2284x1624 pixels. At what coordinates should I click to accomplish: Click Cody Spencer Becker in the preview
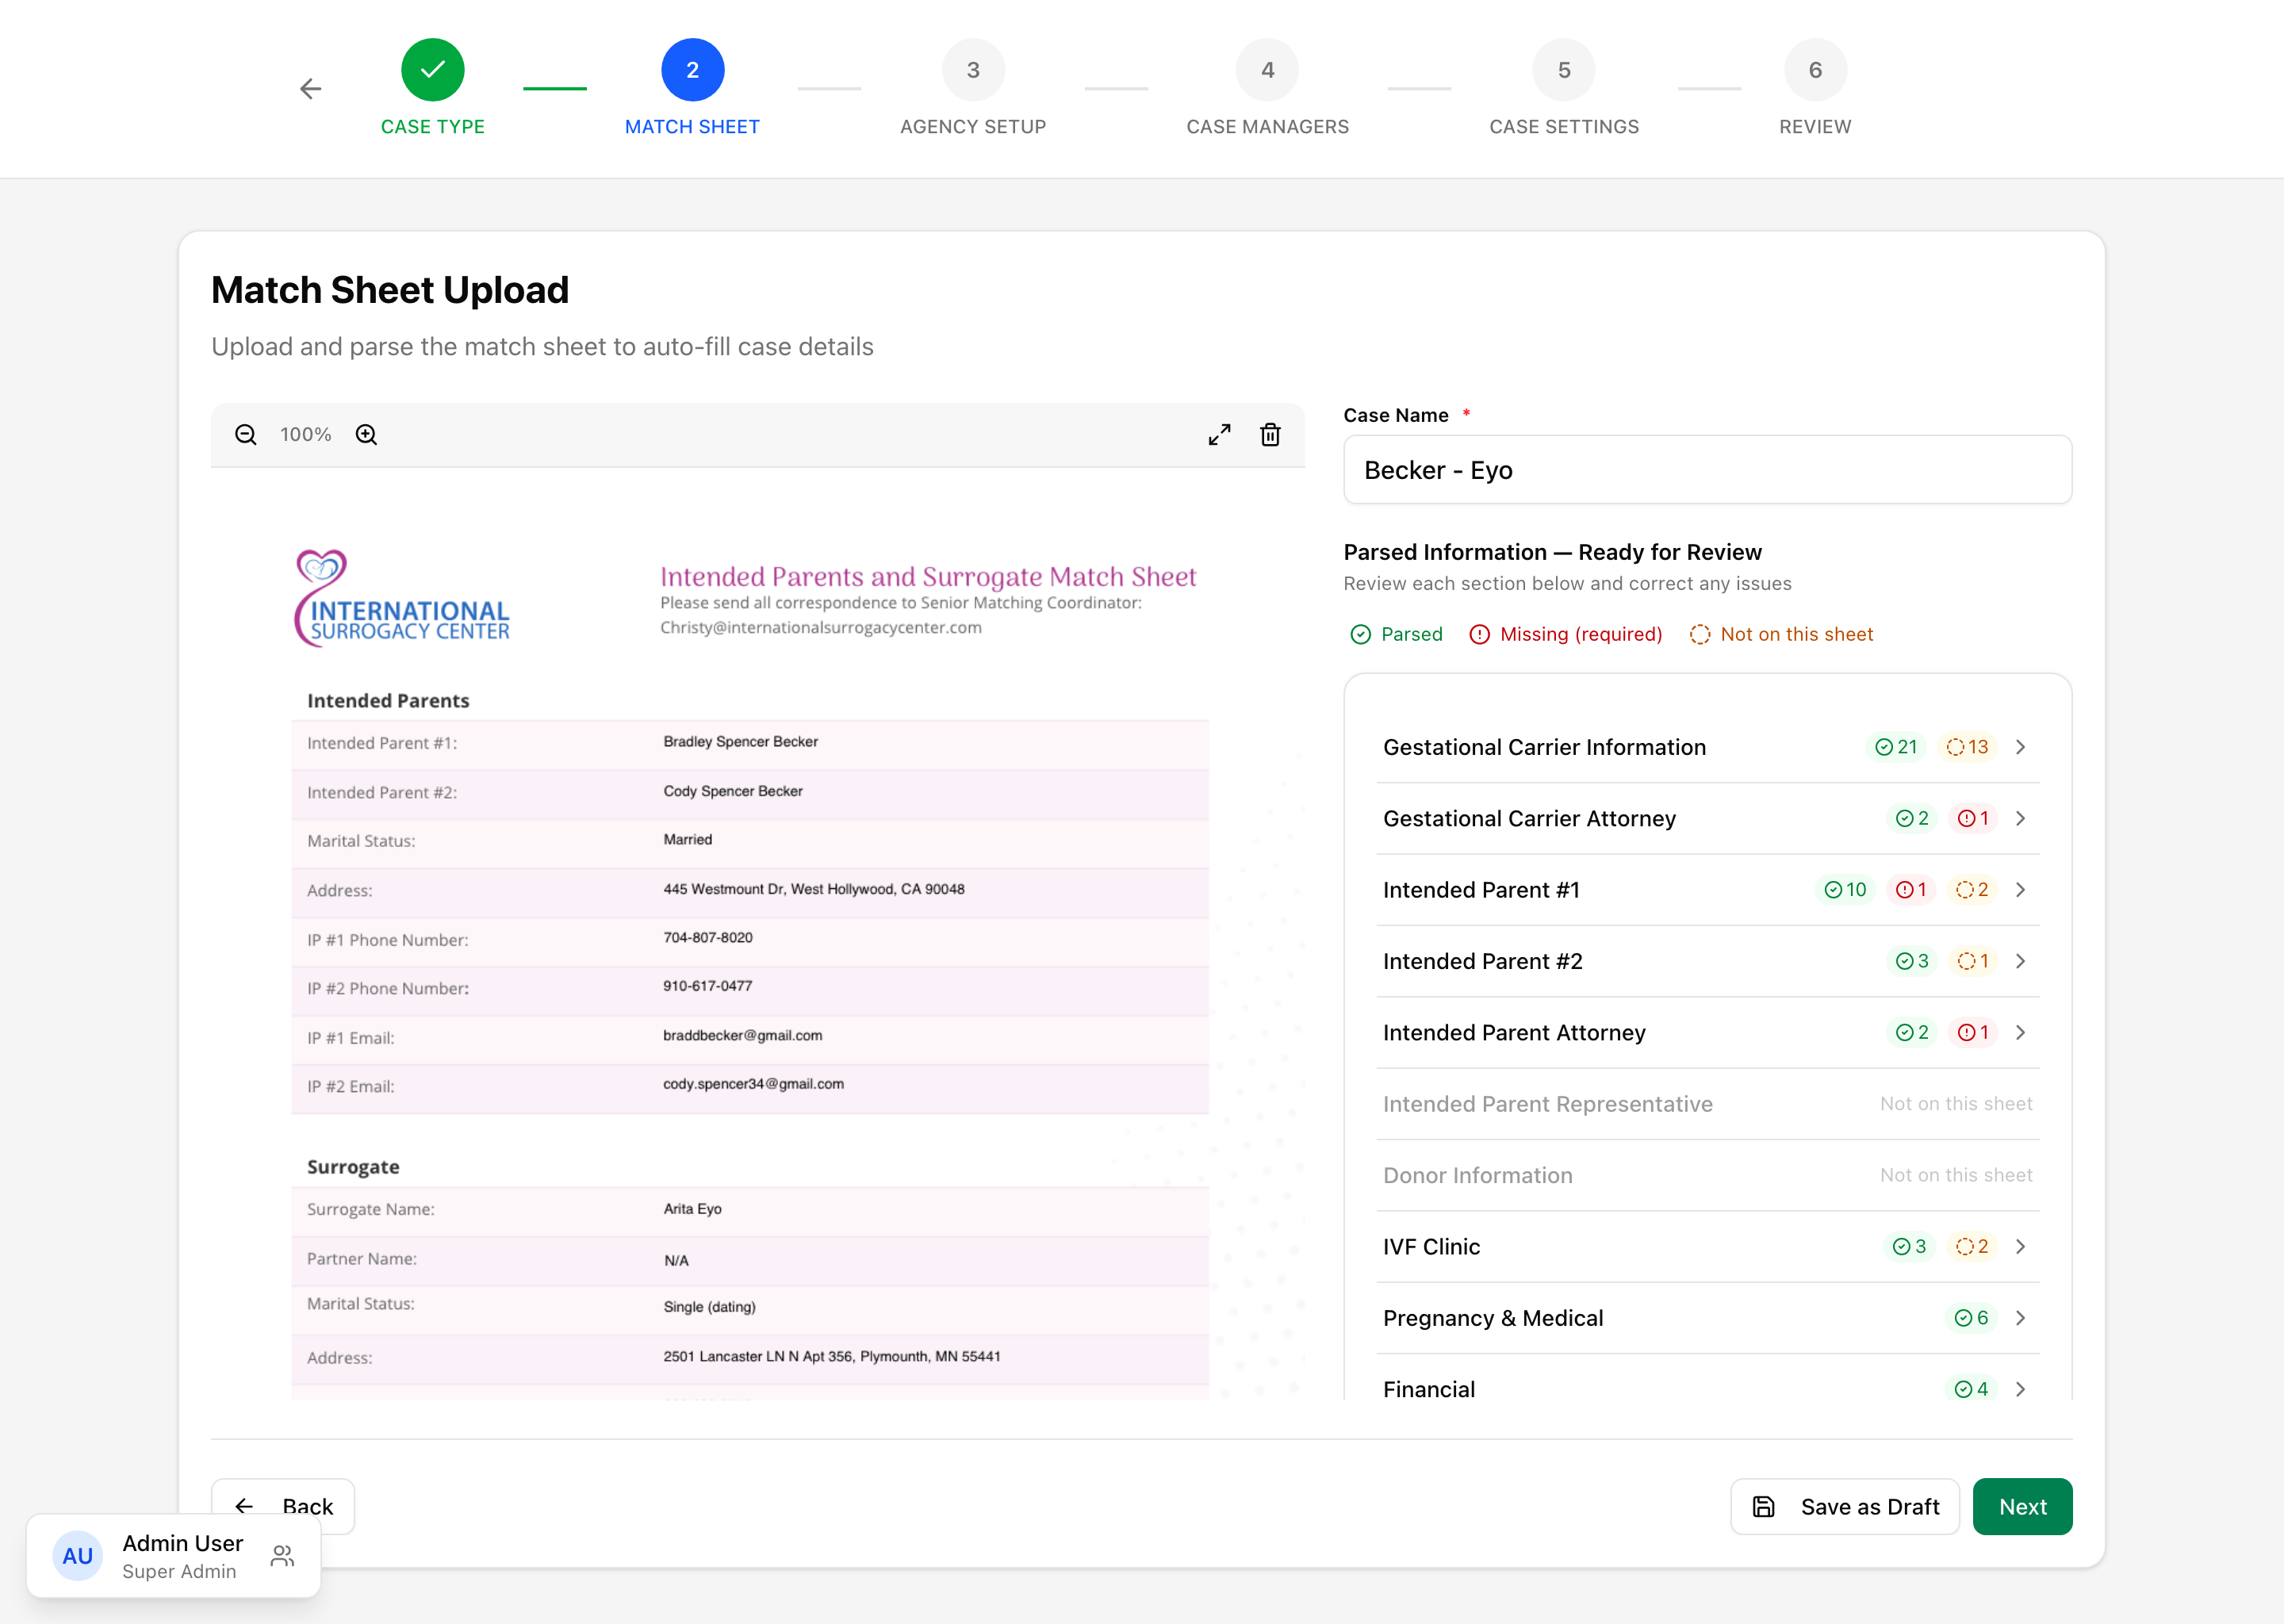[733, 791]
